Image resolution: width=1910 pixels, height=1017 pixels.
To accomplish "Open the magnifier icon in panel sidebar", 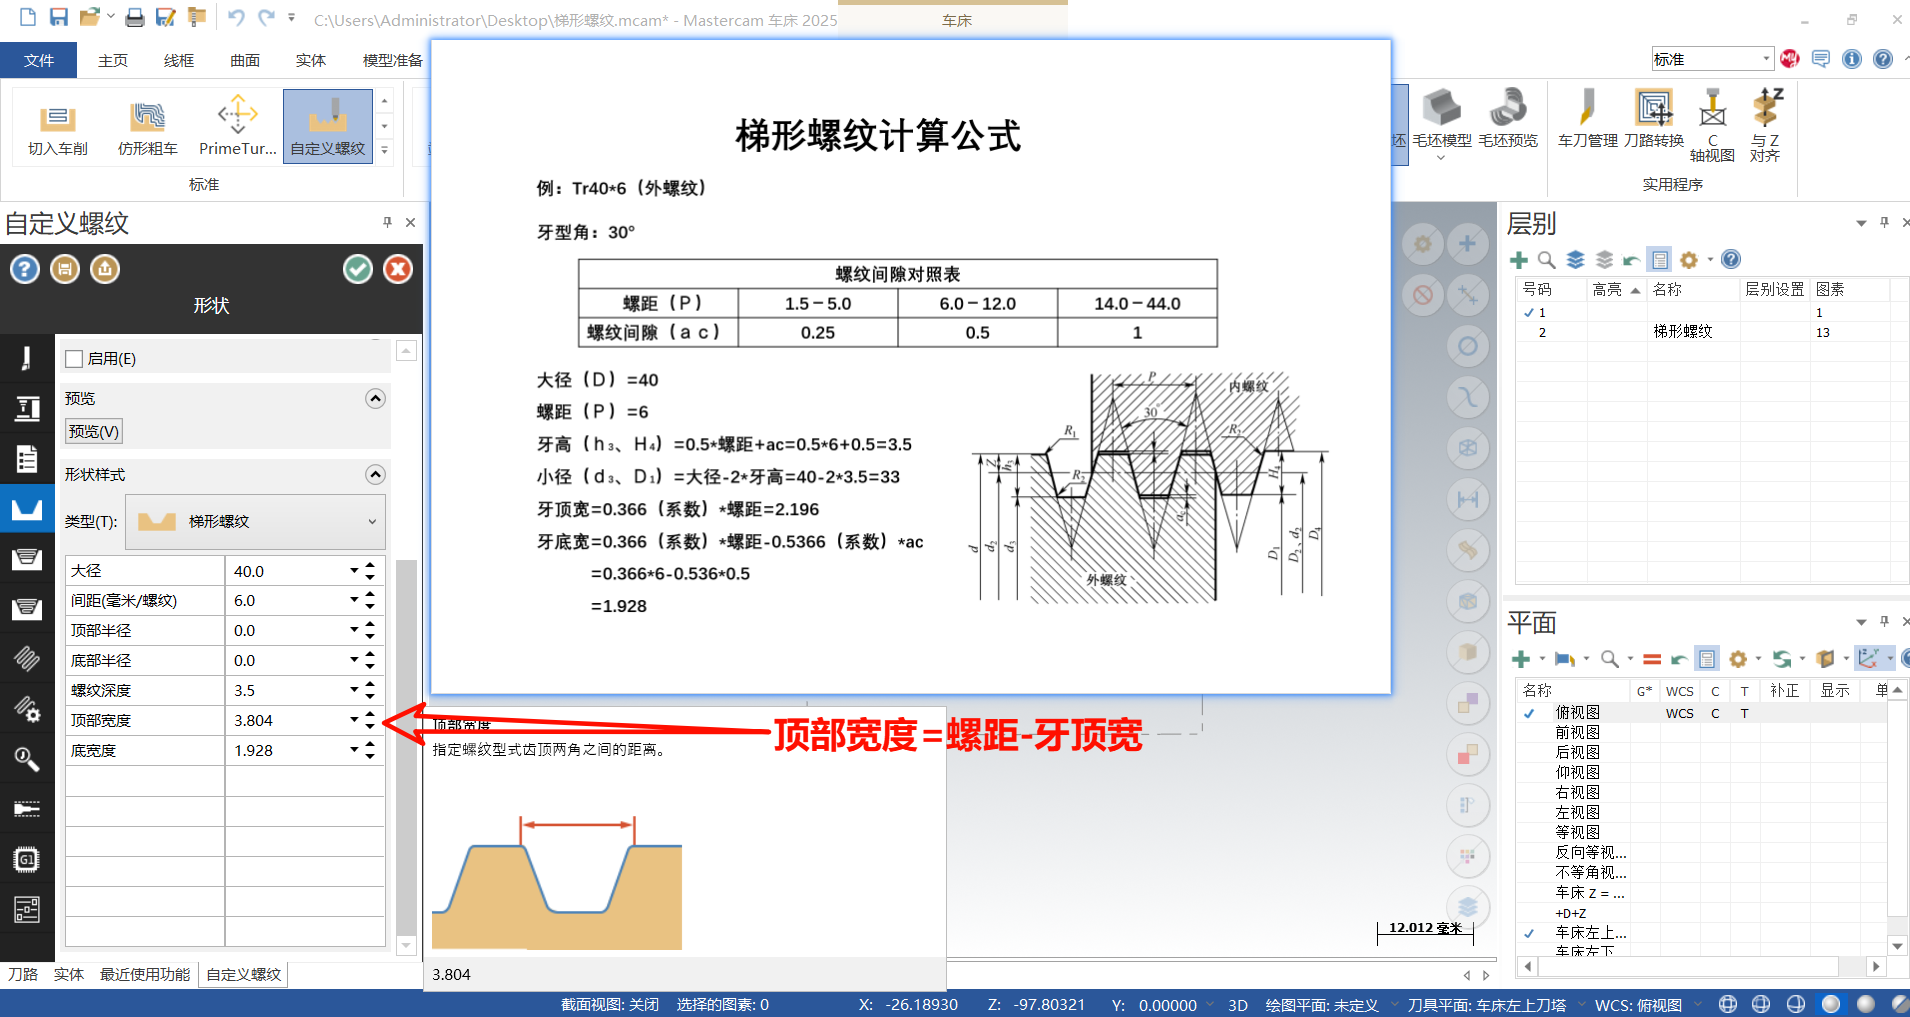I will pyautogui.click(x=27, y=759).
